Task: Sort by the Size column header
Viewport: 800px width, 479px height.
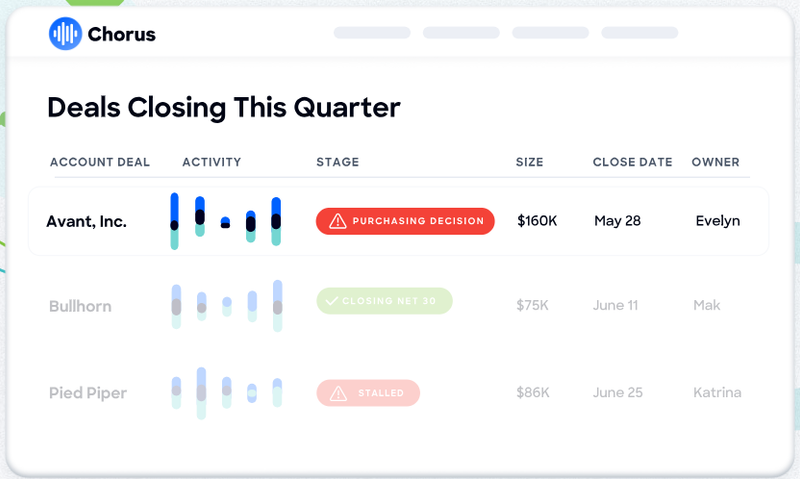Action: (x=530, y=162)
